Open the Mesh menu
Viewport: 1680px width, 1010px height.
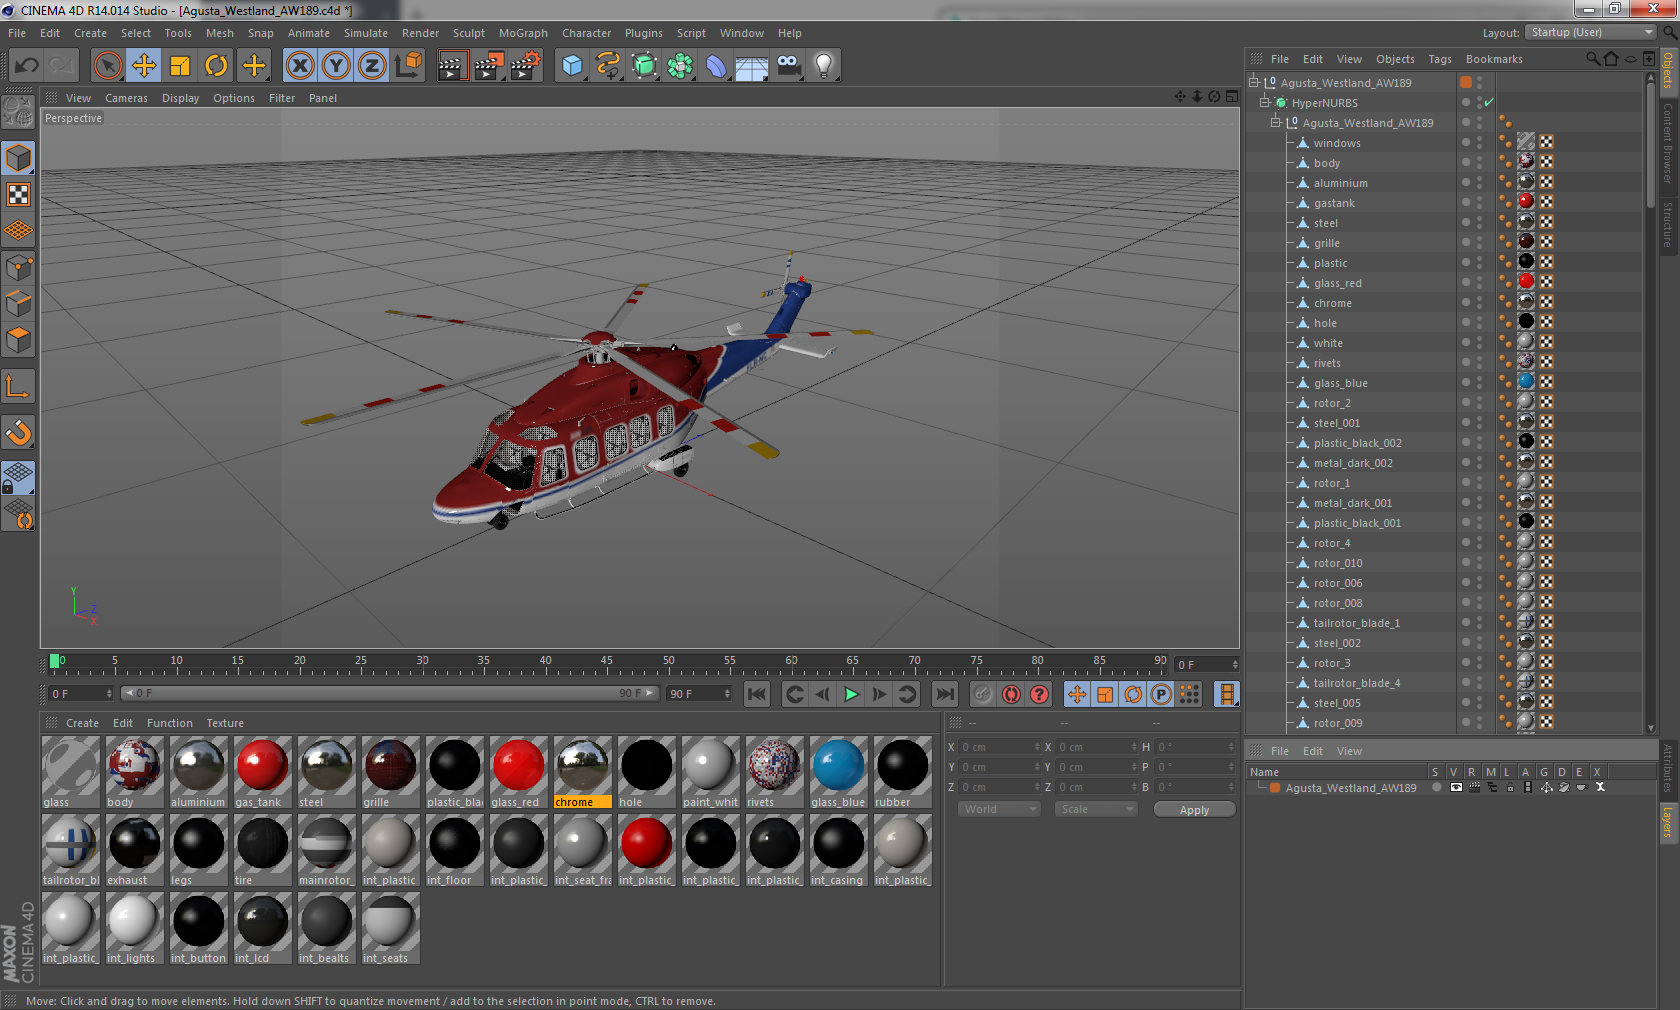coord(219,33)
